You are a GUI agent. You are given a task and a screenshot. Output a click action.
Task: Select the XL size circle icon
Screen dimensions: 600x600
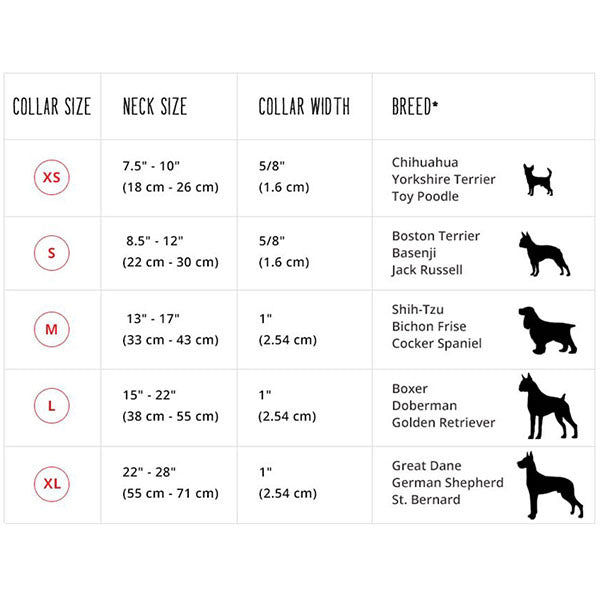(51, 484)
